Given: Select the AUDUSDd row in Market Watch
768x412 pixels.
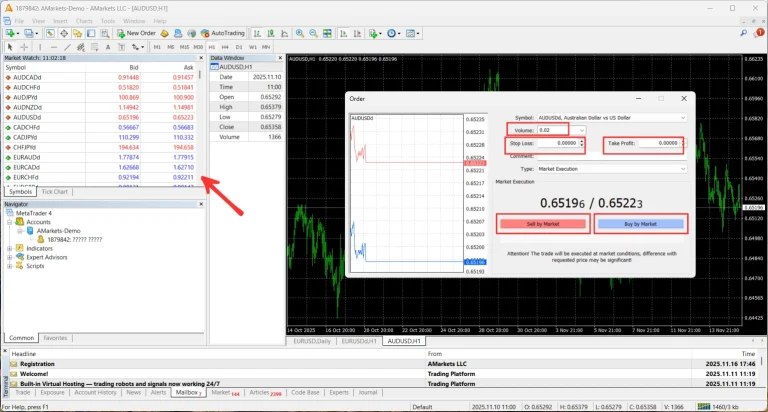Looking at the screenshot, I should 100,118.
